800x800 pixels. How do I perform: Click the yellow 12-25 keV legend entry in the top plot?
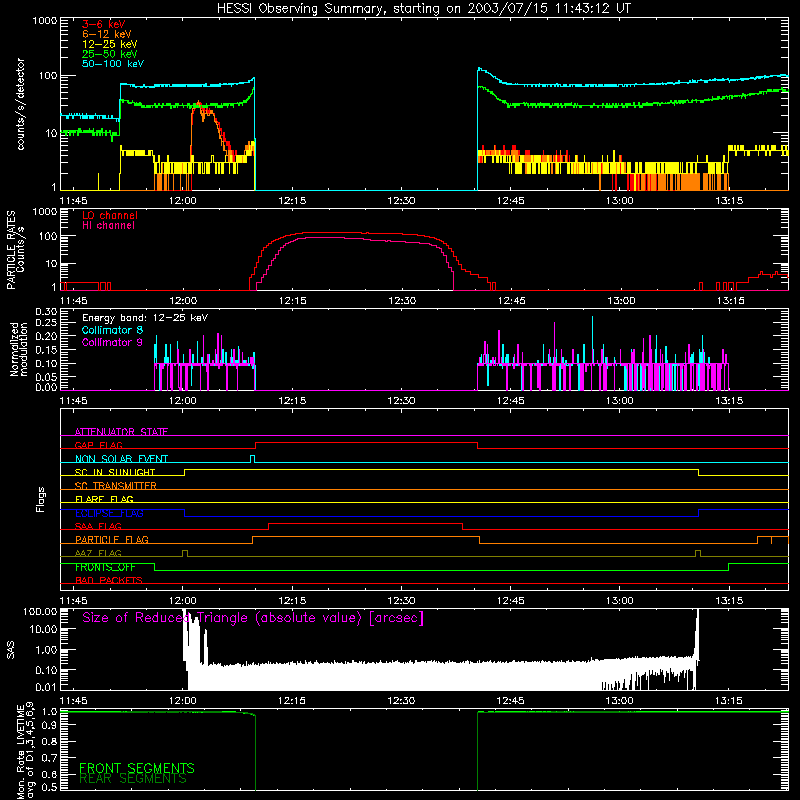[109, 44]
